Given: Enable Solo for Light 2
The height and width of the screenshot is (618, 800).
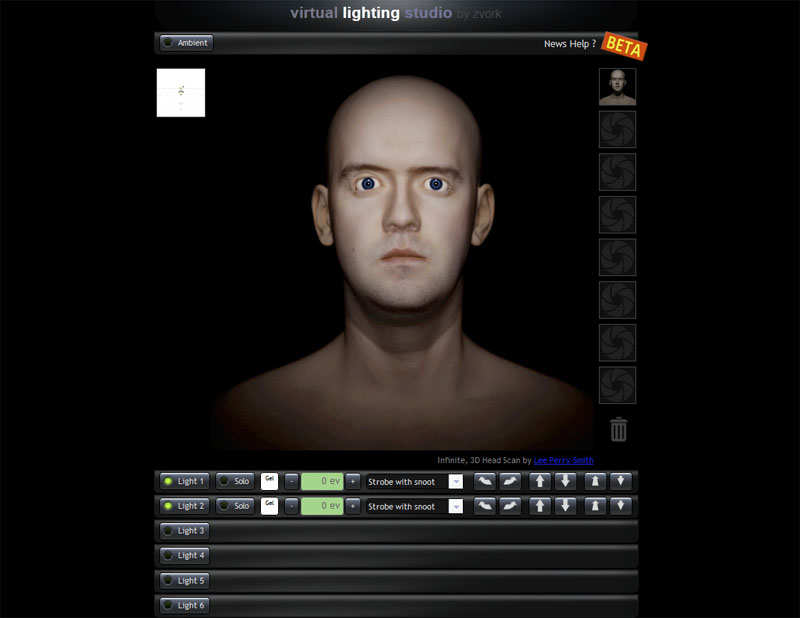Looking at the screenshot, I should click(236, 506).
